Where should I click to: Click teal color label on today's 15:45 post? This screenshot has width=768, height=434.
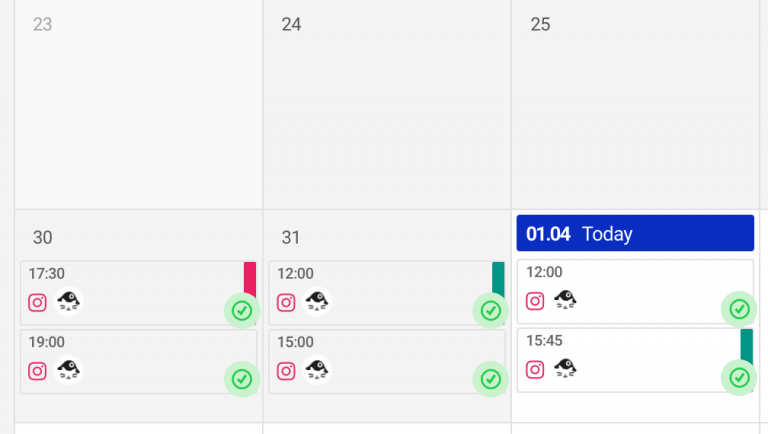746,344
